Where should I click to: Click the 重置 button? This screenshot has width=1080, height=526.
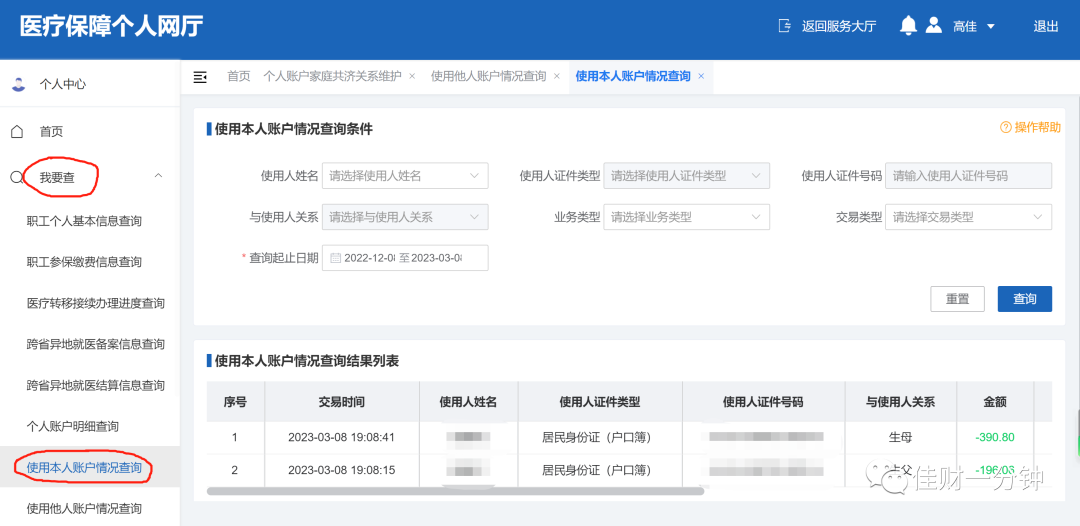pyautogui.click(x=957, y=299)
